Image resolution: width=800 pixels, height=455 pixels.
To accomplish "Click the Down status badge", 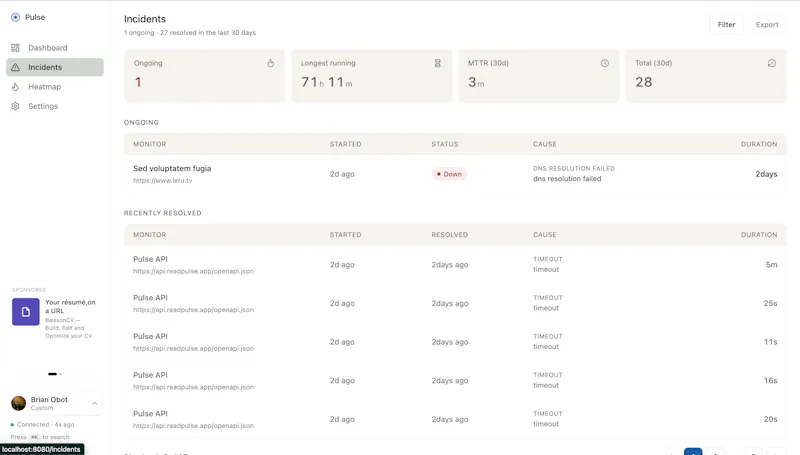I will (449, 174).
